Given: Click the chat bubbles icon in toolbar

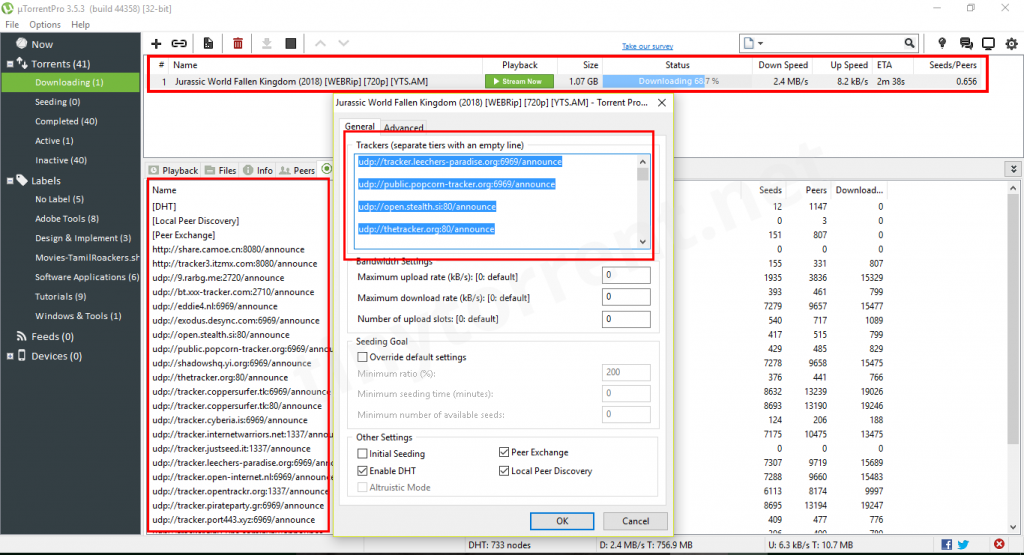Looking at the screenshot, I should 966,44.
